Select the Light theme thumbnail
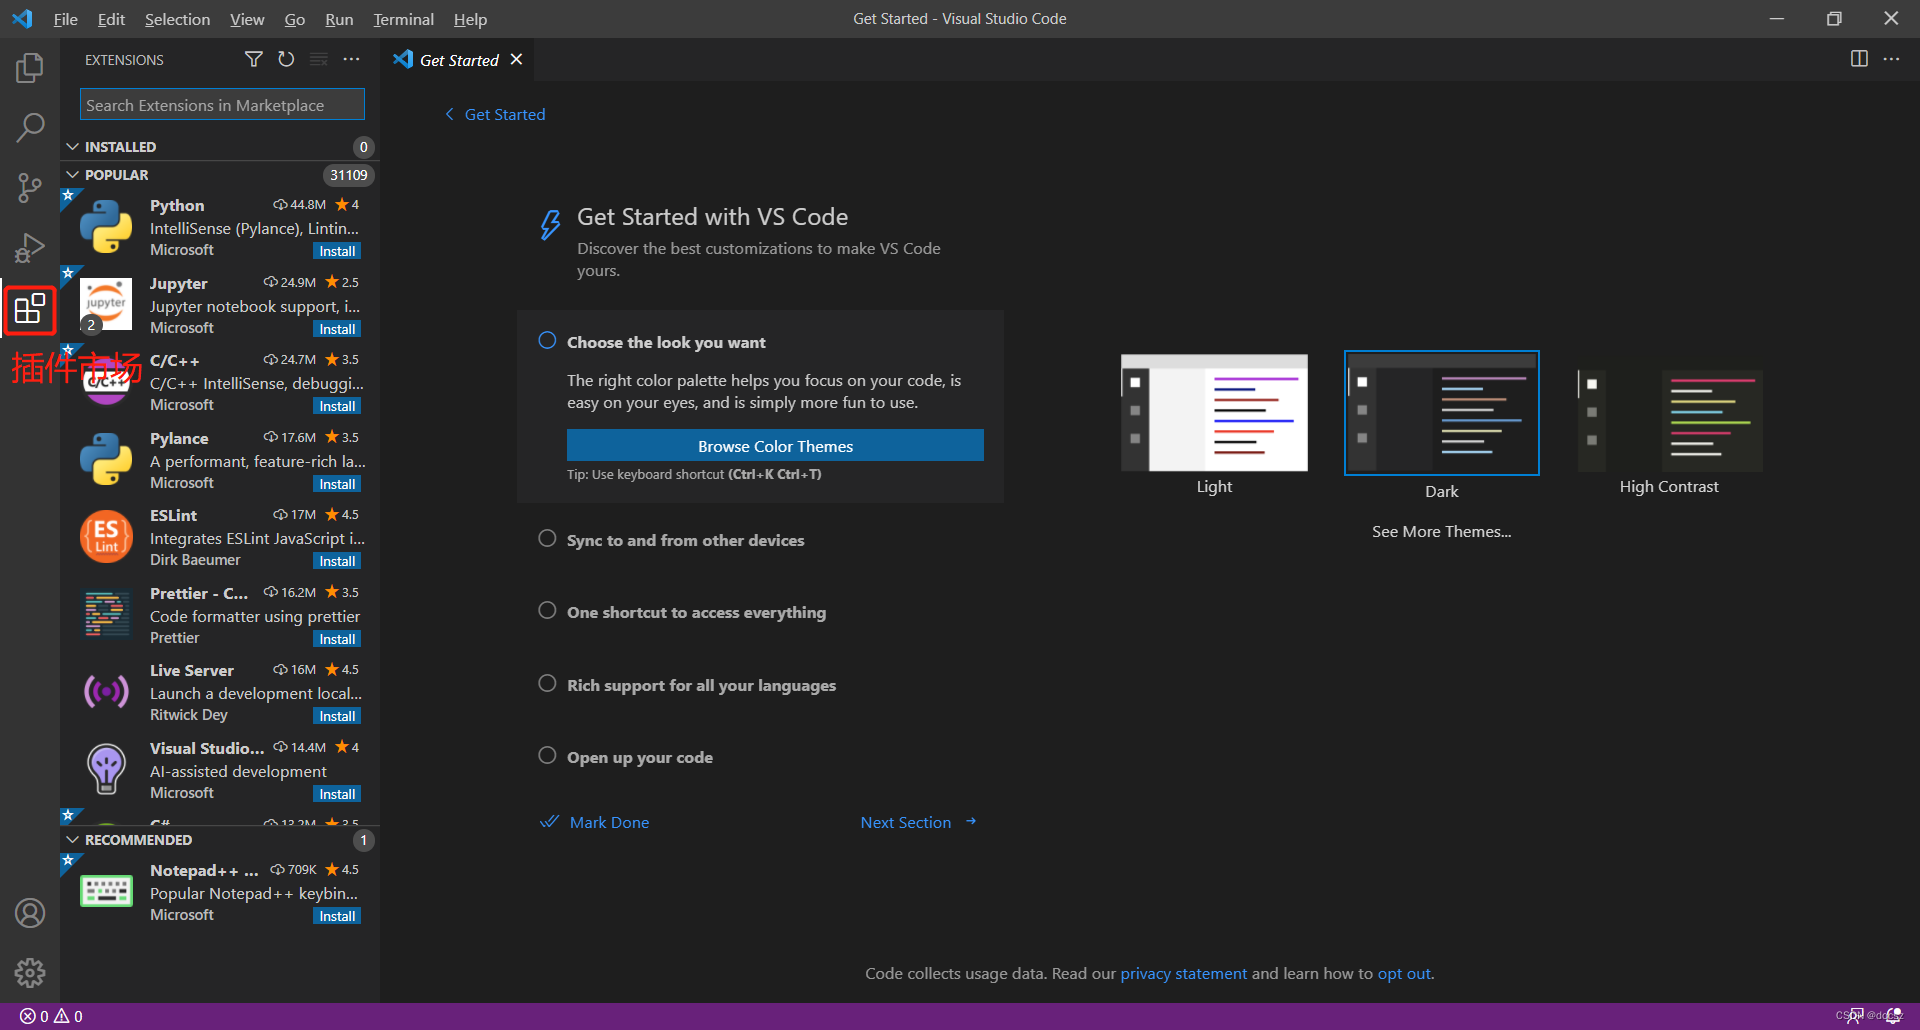The image size is (1920, 1030). point(1214,413)
